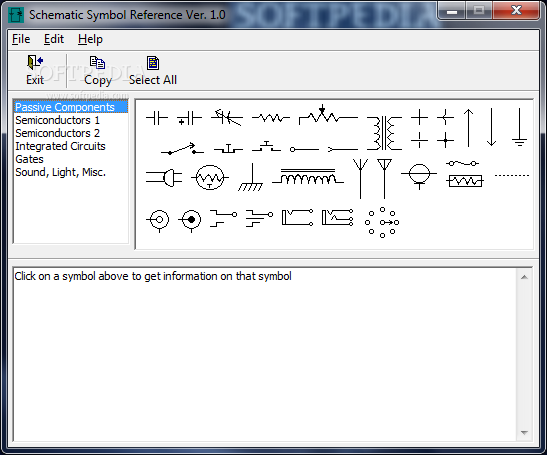
Task: Click the Select All toolbar icon
Action: [153, 70]
